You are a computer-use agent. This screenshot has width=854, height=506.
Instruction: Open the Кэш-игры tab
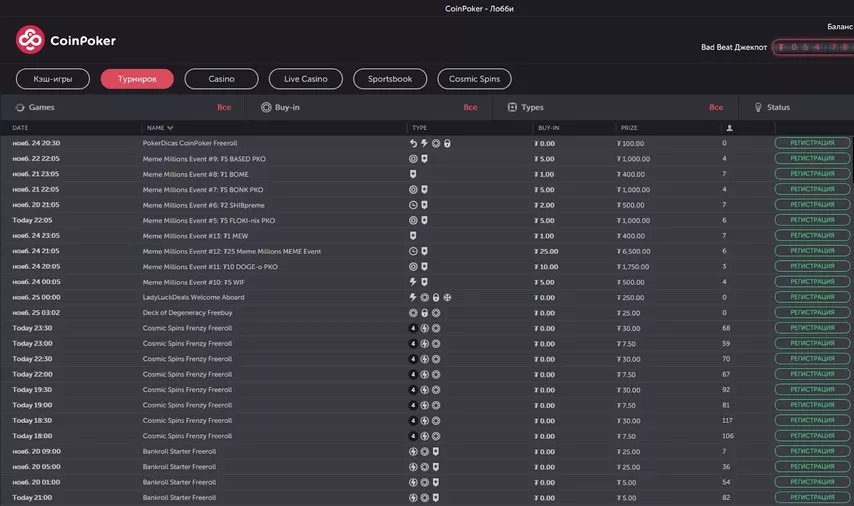tap(53, 79)
